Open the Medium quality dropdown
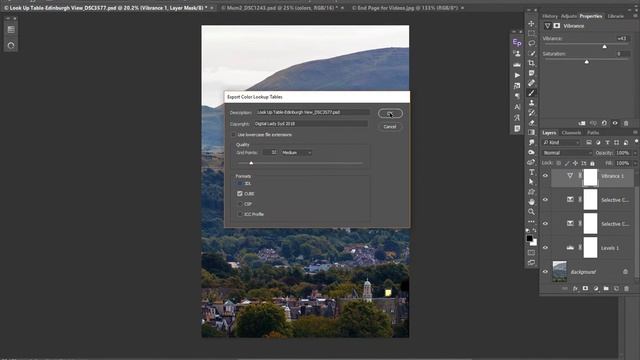640x360 pixels. coord(297,153)
